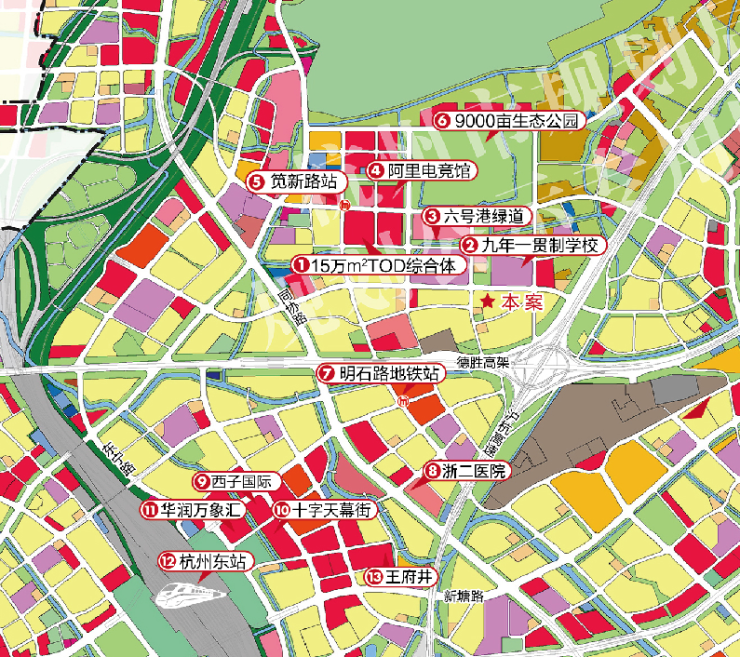Click the metro icon below 明石路地铁站

coord(404,402)
